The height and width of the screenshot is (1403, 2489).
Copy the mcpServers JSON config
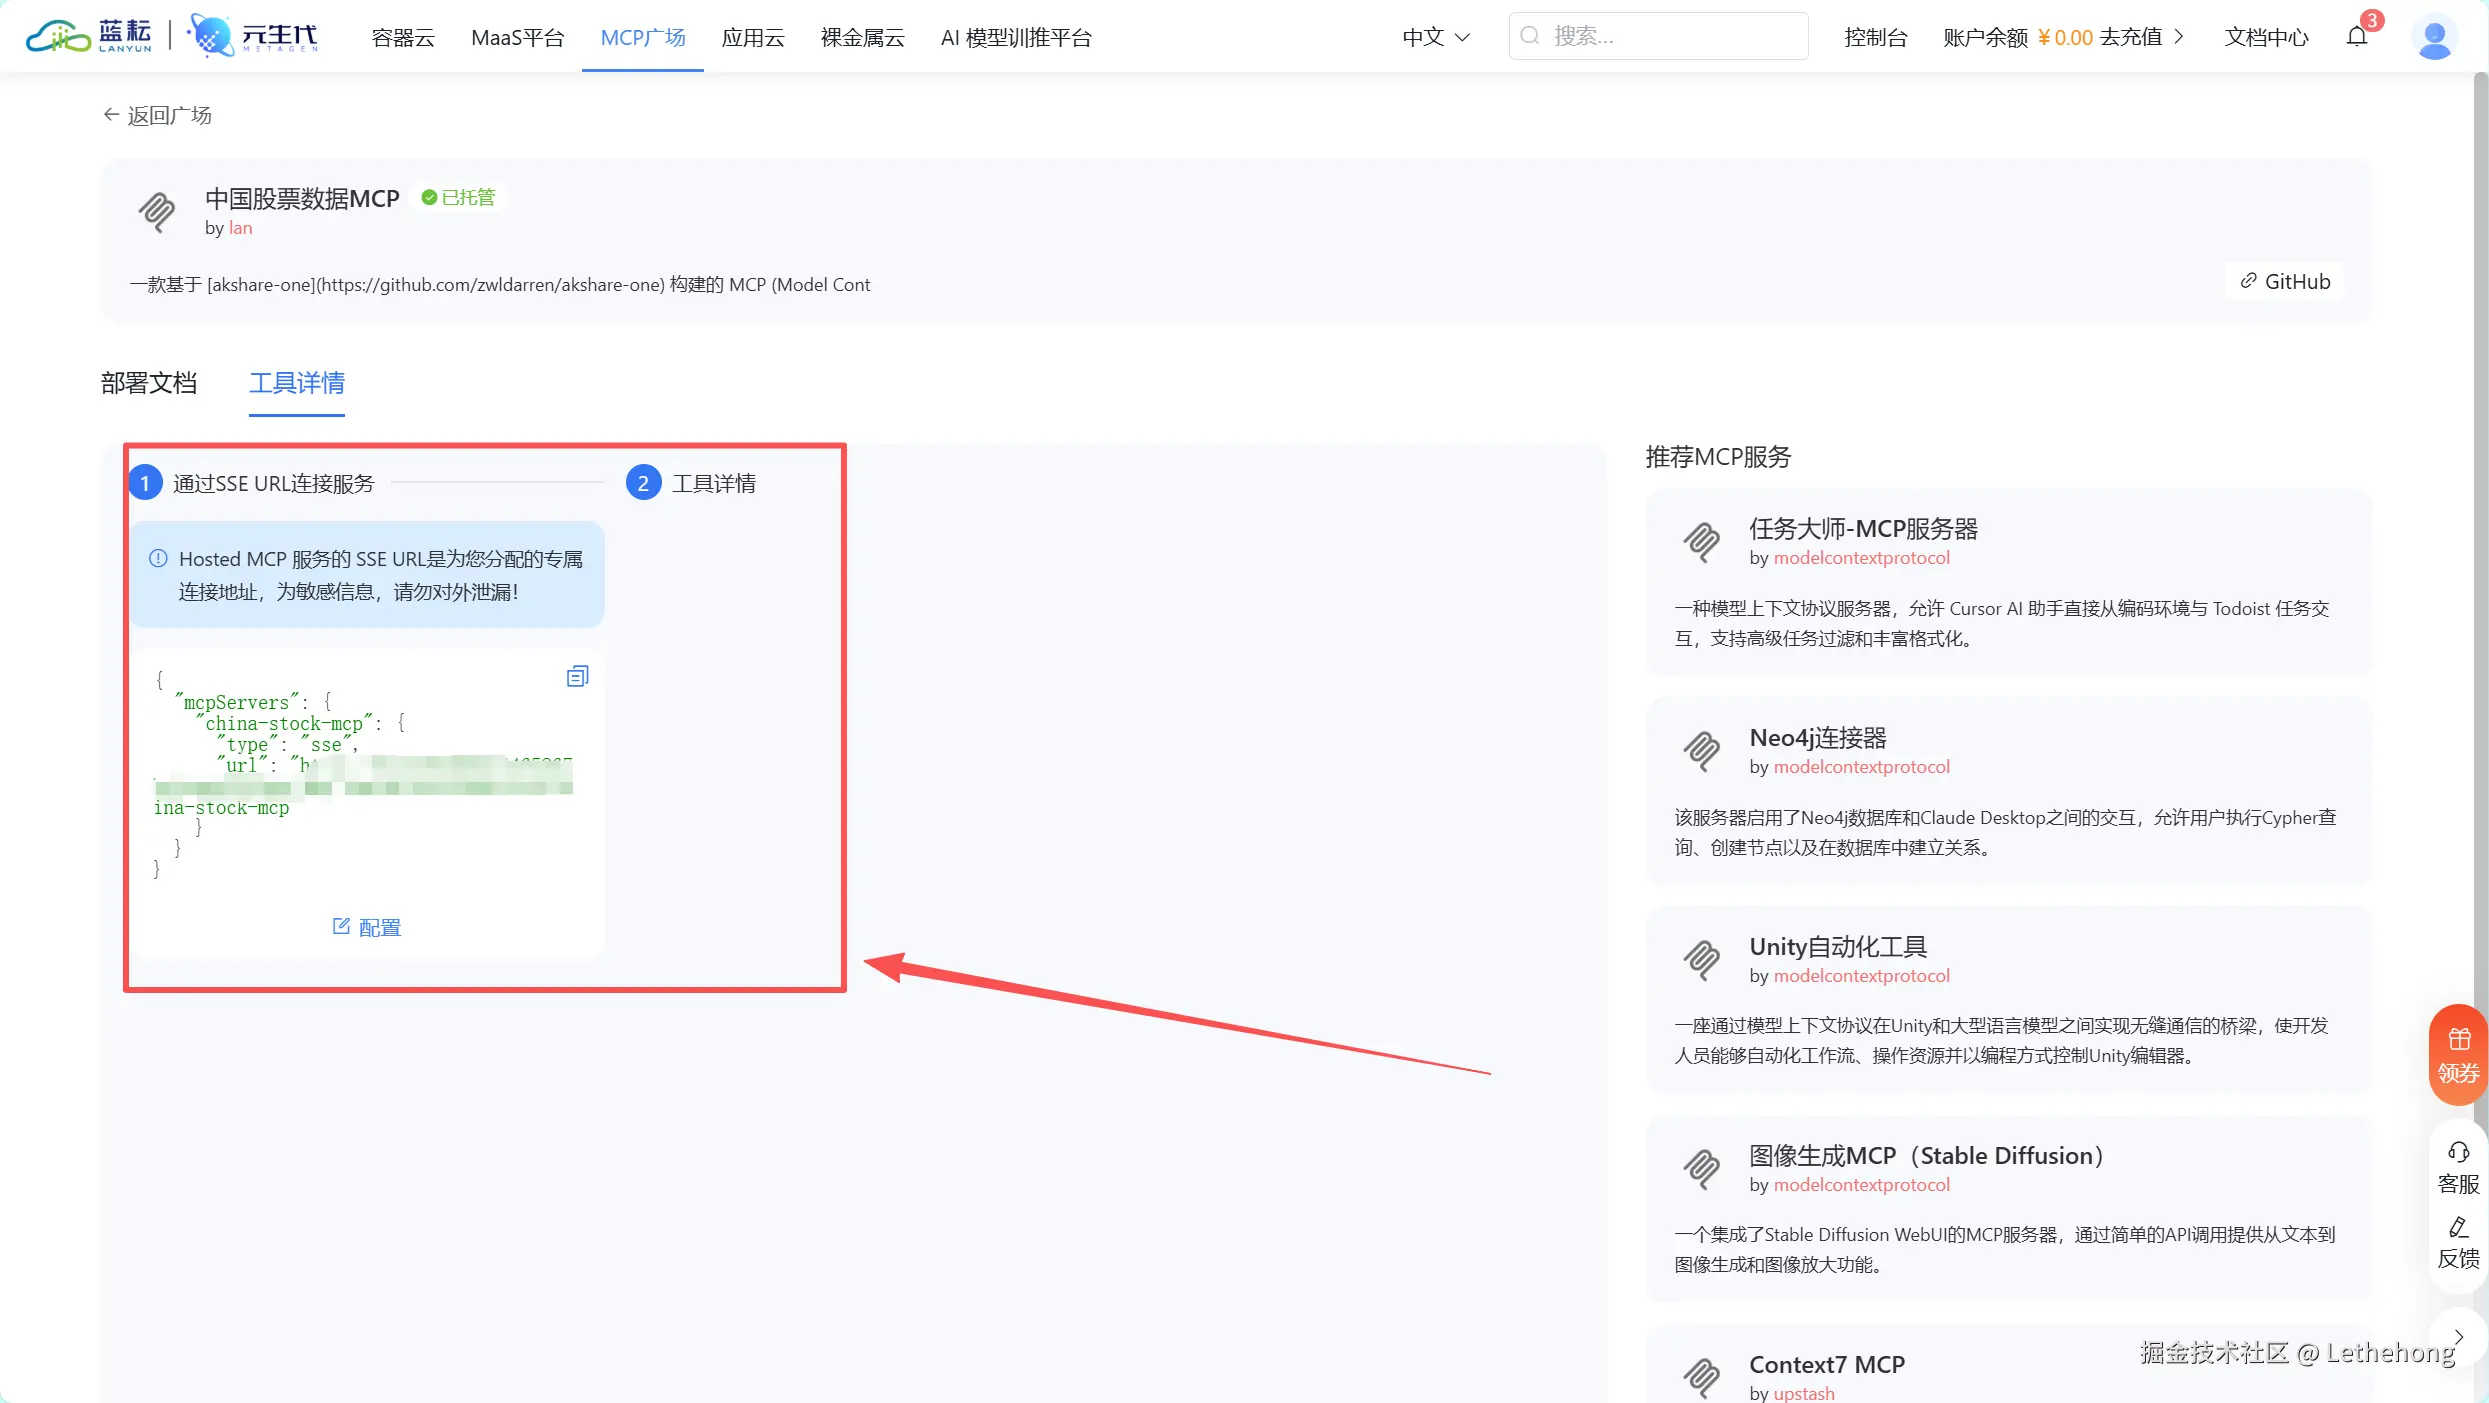point(577,677)
